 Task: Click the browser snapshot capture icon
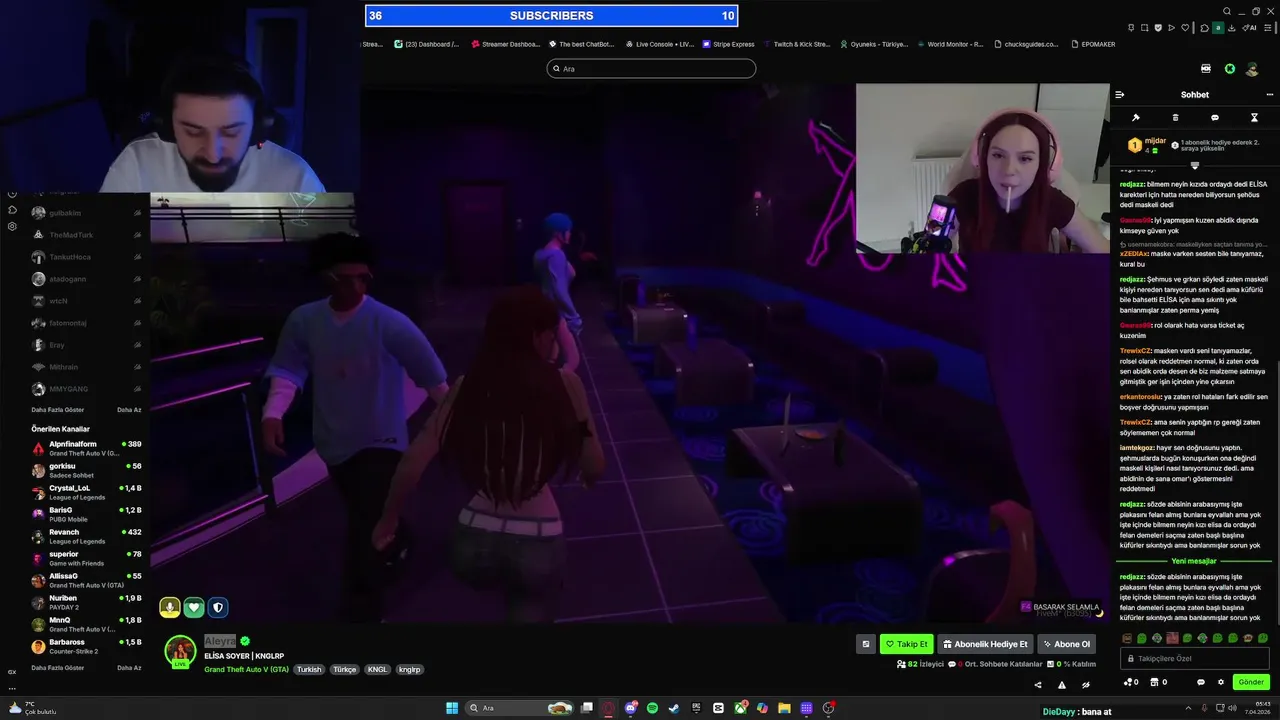pyautogui.click(x=1144, y=28)
